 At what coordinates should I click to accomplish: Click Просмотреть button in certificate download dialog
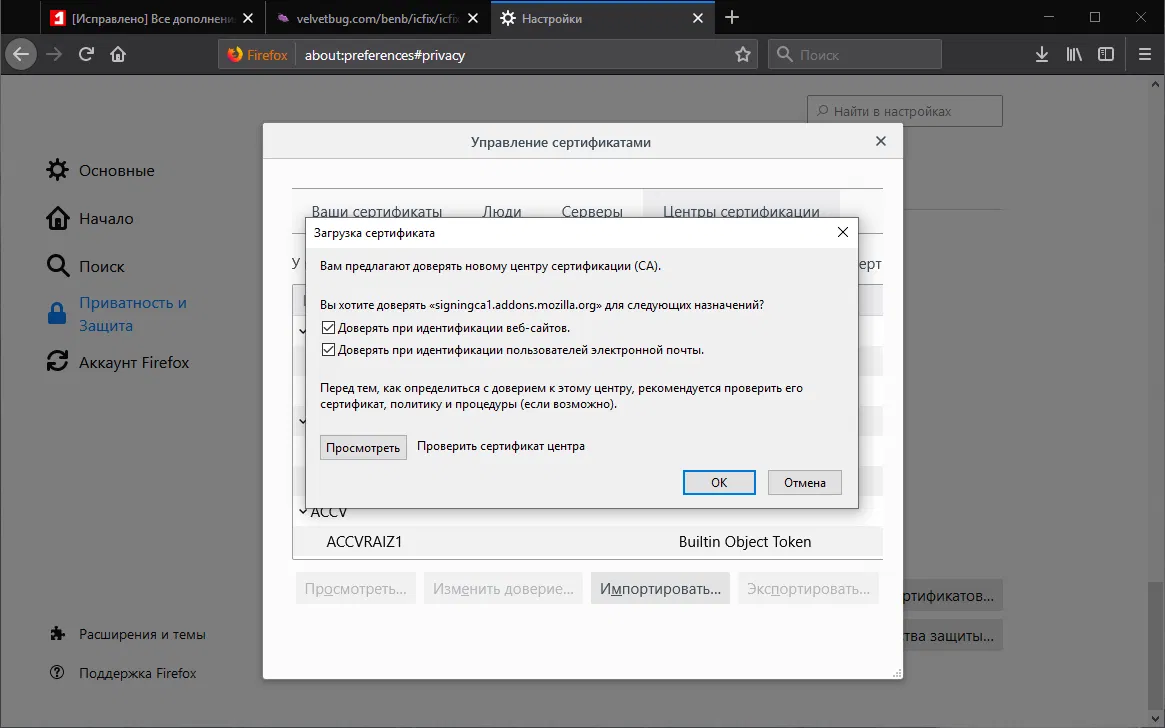pos(363,447)
